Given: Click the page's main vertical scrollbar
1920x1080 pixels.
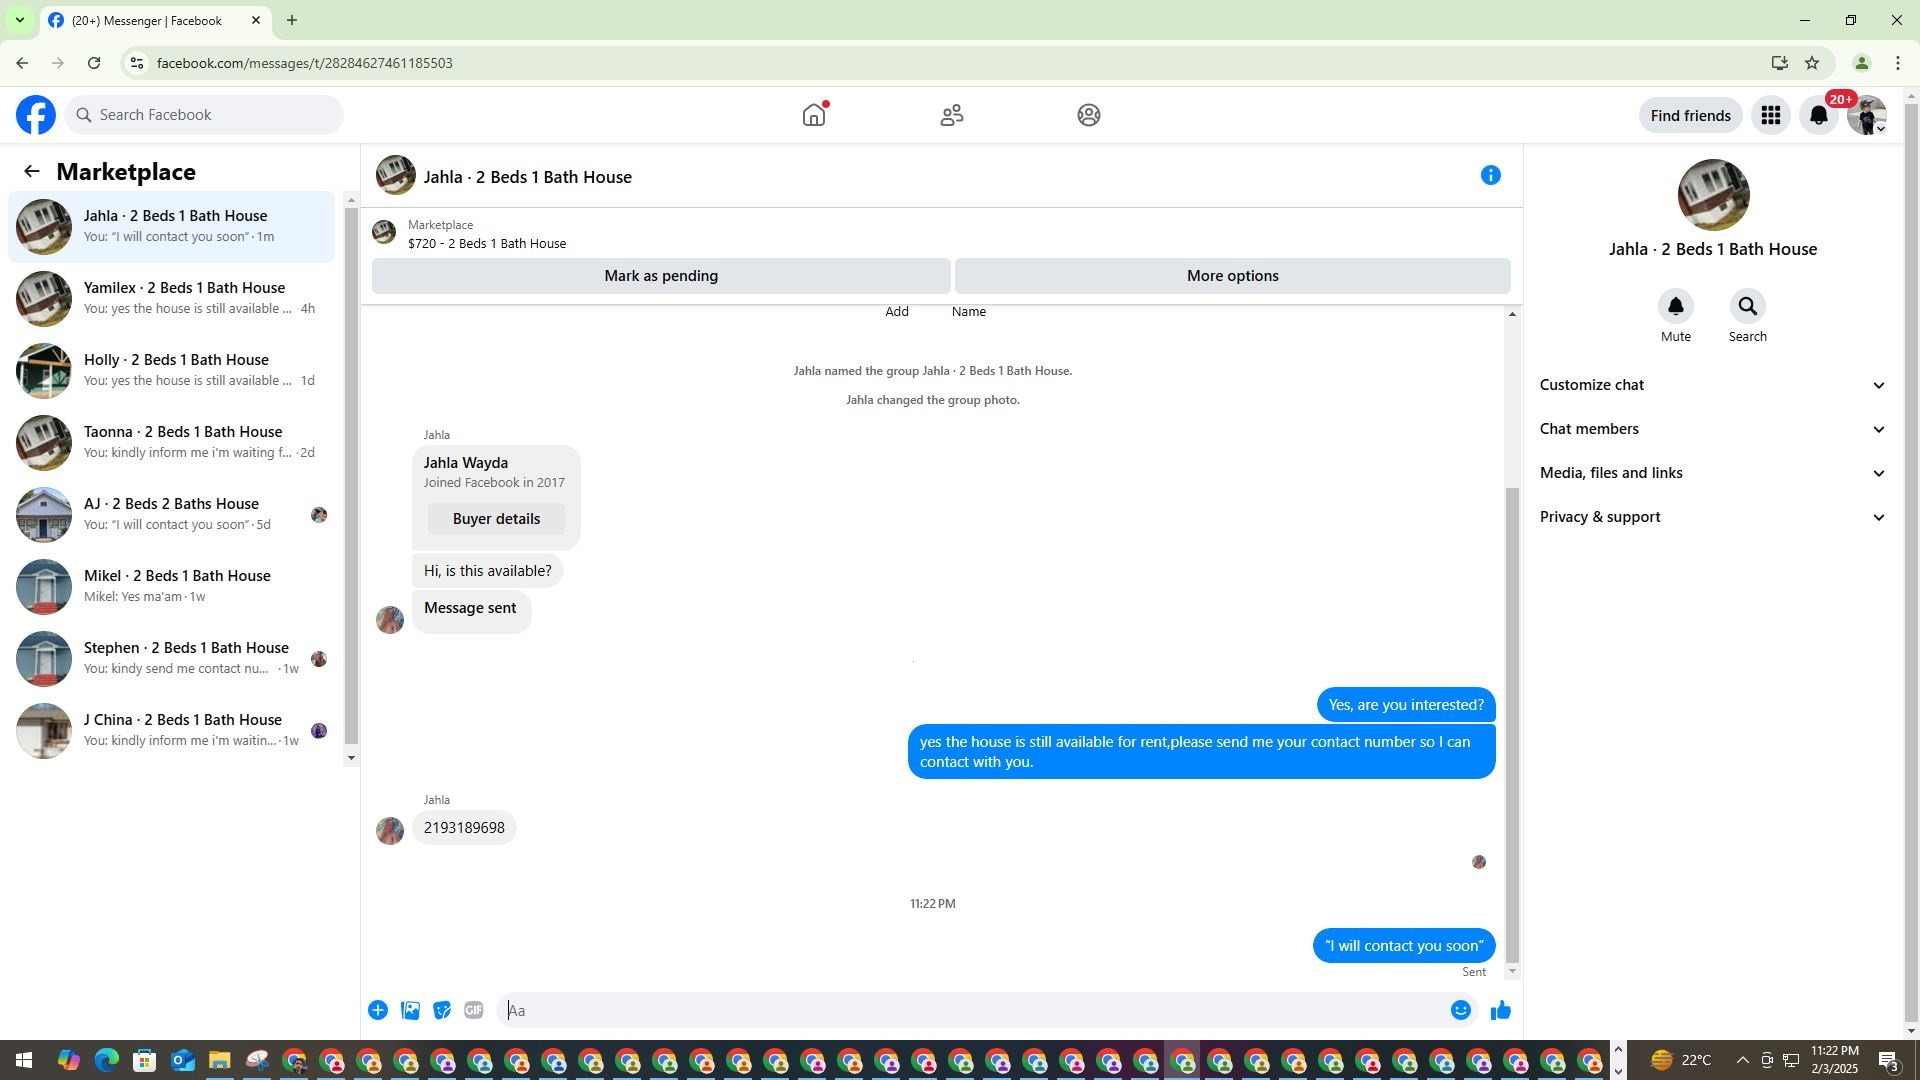Looking at the screenshot, I should coord(1912,563).
